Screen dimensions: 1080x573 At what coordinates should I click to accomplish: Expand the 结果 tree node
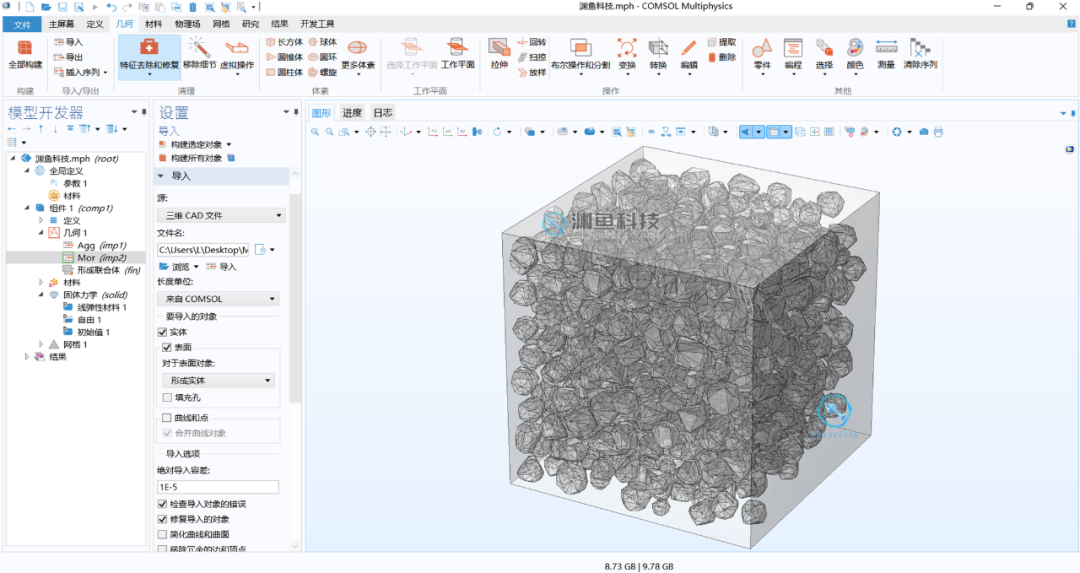tap(27, 357)
